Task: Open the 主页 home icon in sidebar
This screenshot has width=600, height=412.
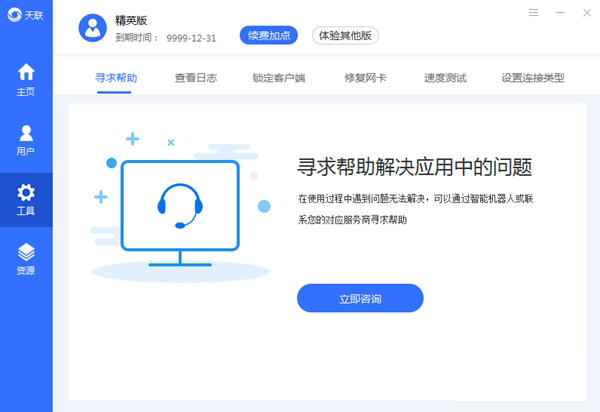Action: pyautogui.click(x=26, y=72)
